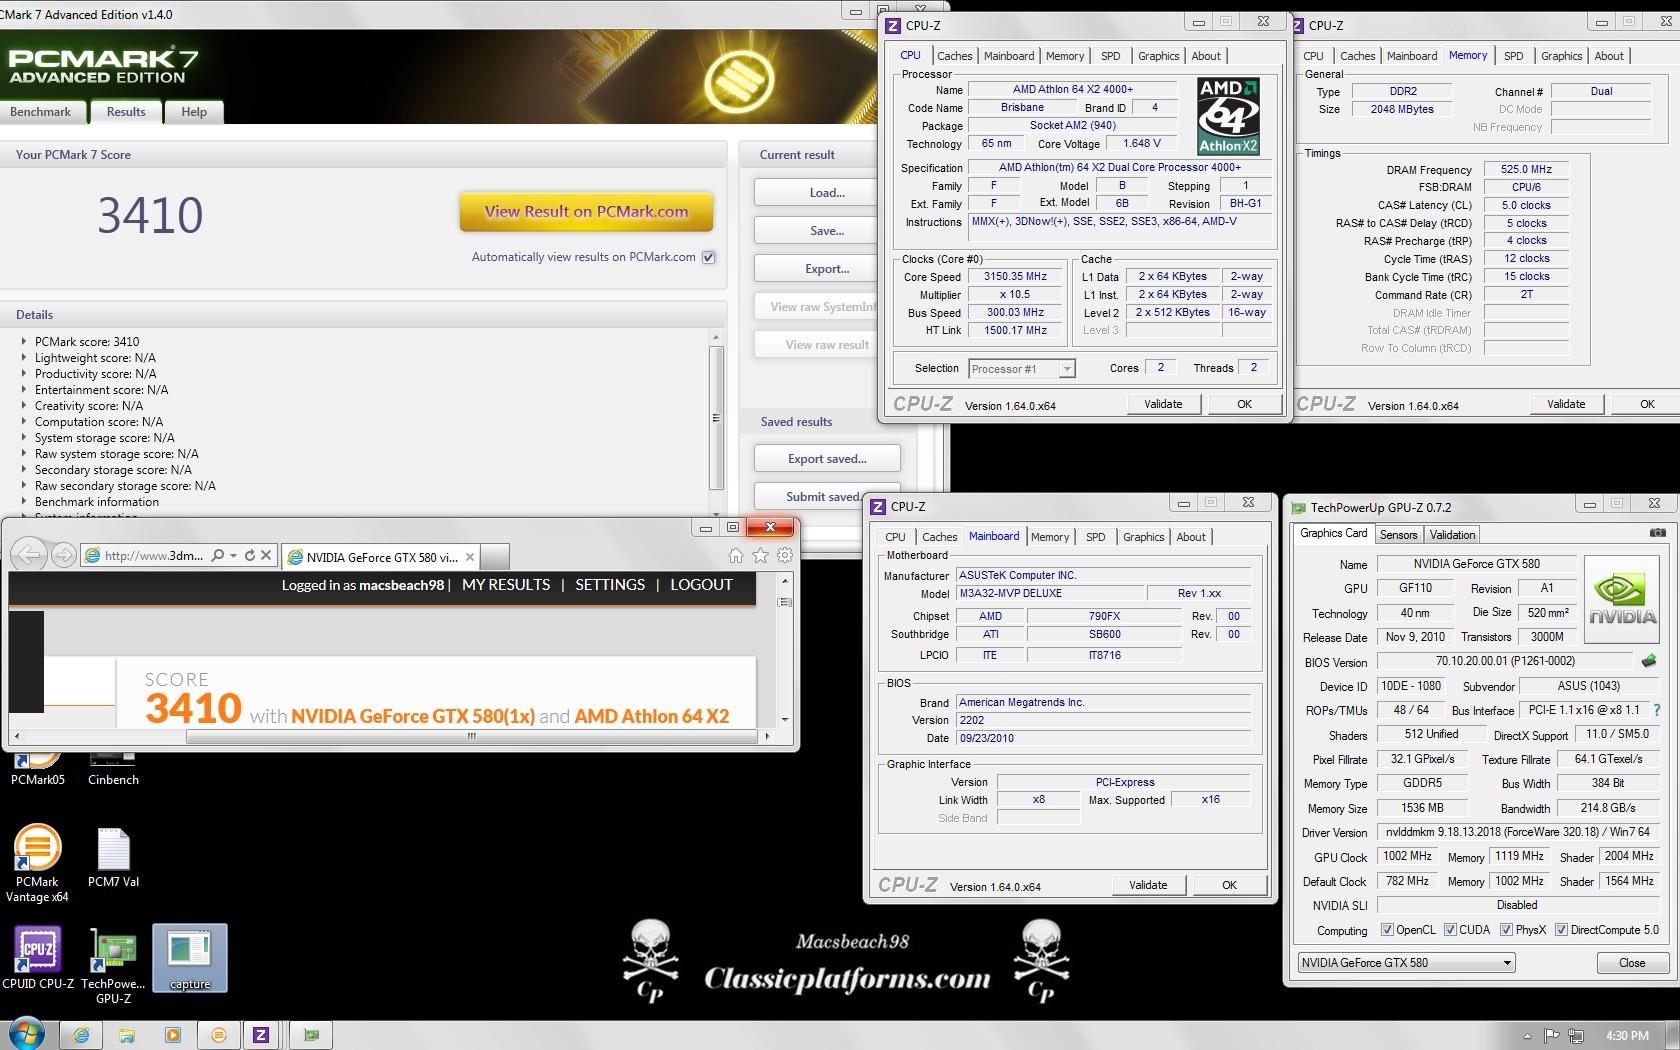Expand PCMark score: 3410 detail
Screen dimensions: 1680x1050
pos(24,341)
